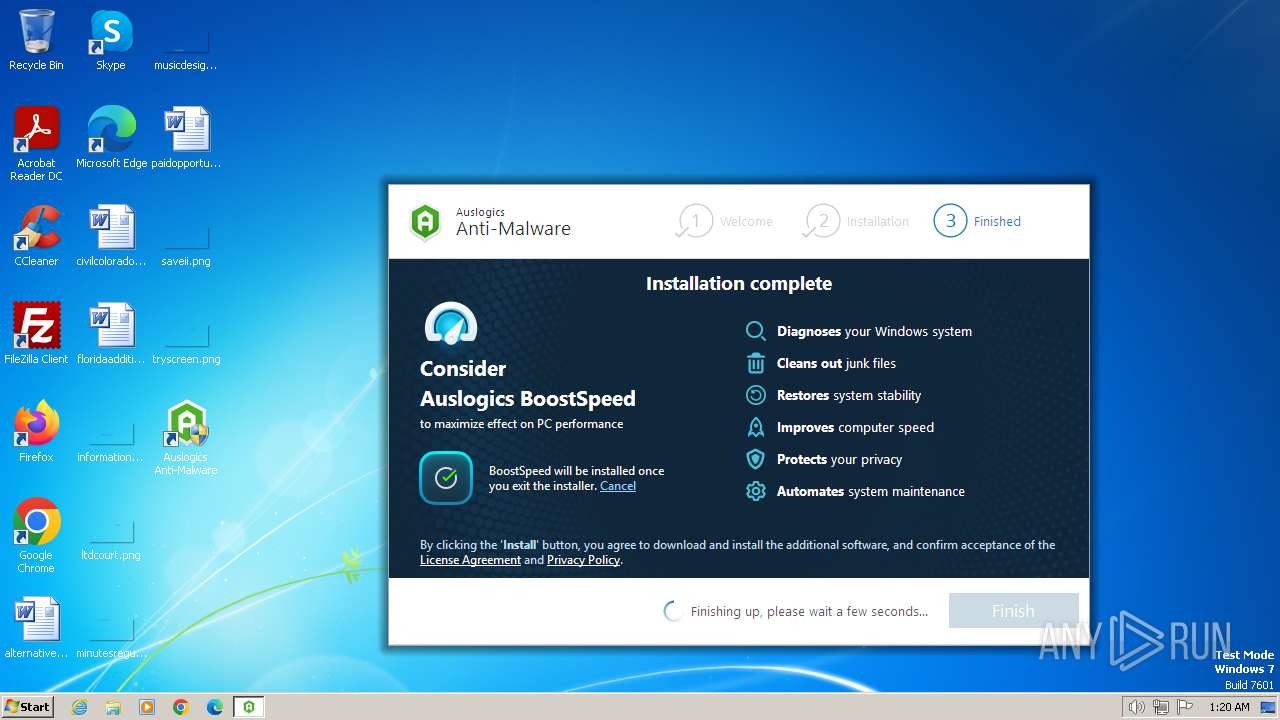Click the Diagnoses magnifier icon
Image resolution: width=1280 pixels, height=720 pixels.
coord(756,331)
